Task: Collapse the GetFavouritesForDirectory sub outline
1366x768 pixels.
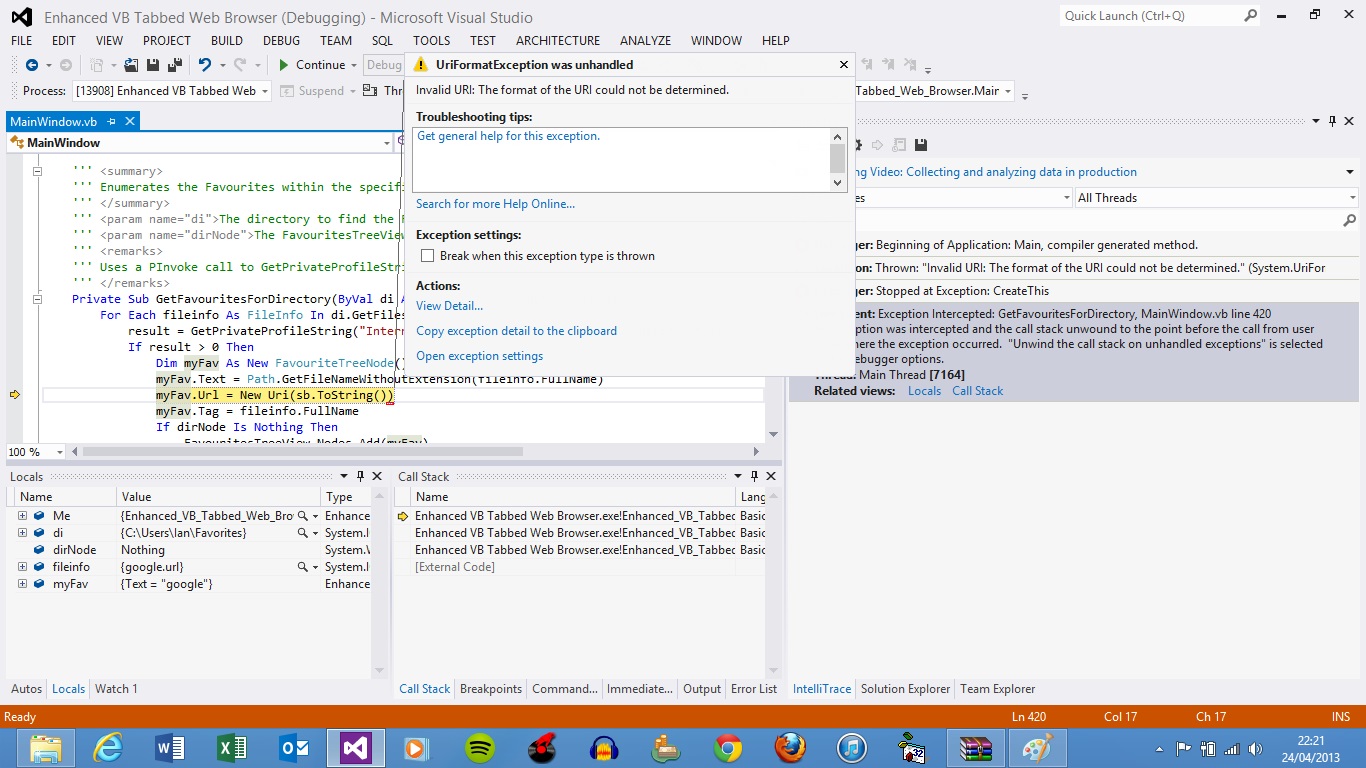Action: [38, 299]
